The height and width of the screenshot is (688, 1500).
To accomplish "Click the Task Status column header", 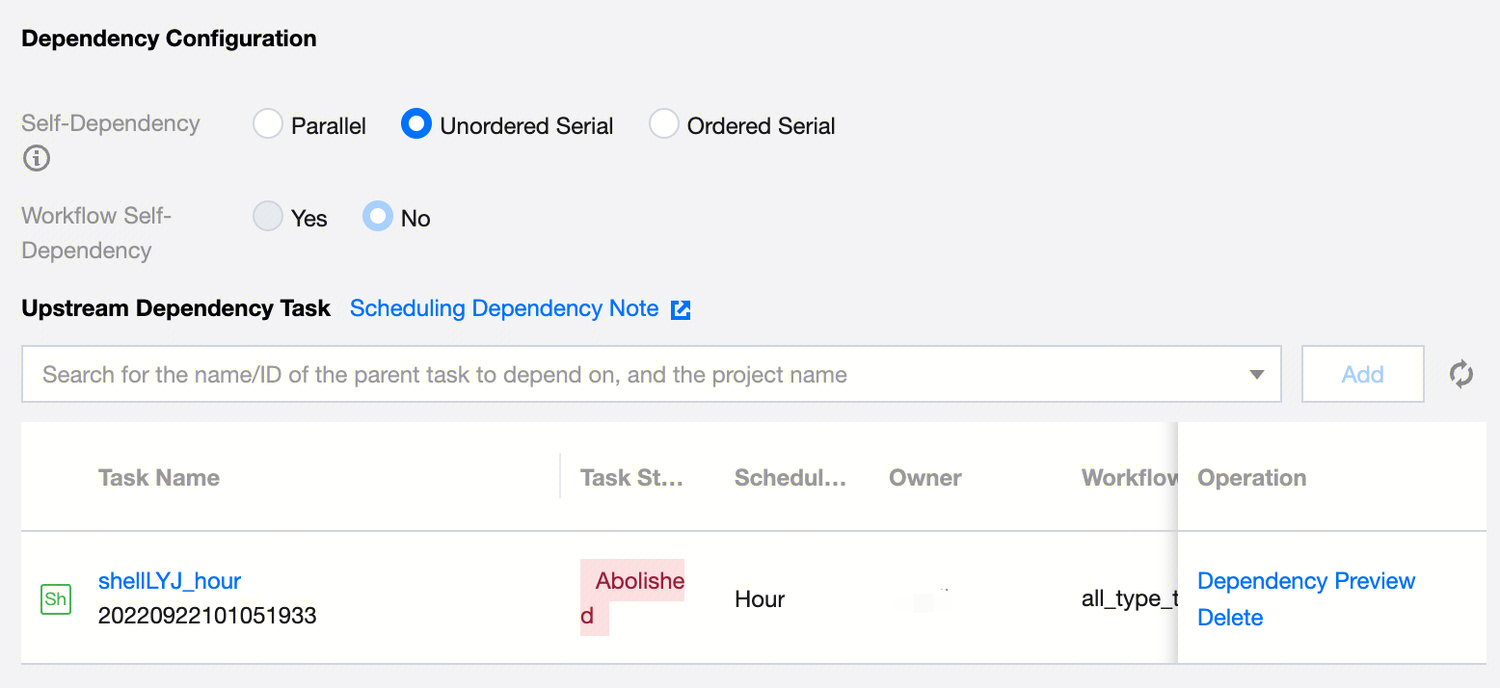I will click(631, 478).
